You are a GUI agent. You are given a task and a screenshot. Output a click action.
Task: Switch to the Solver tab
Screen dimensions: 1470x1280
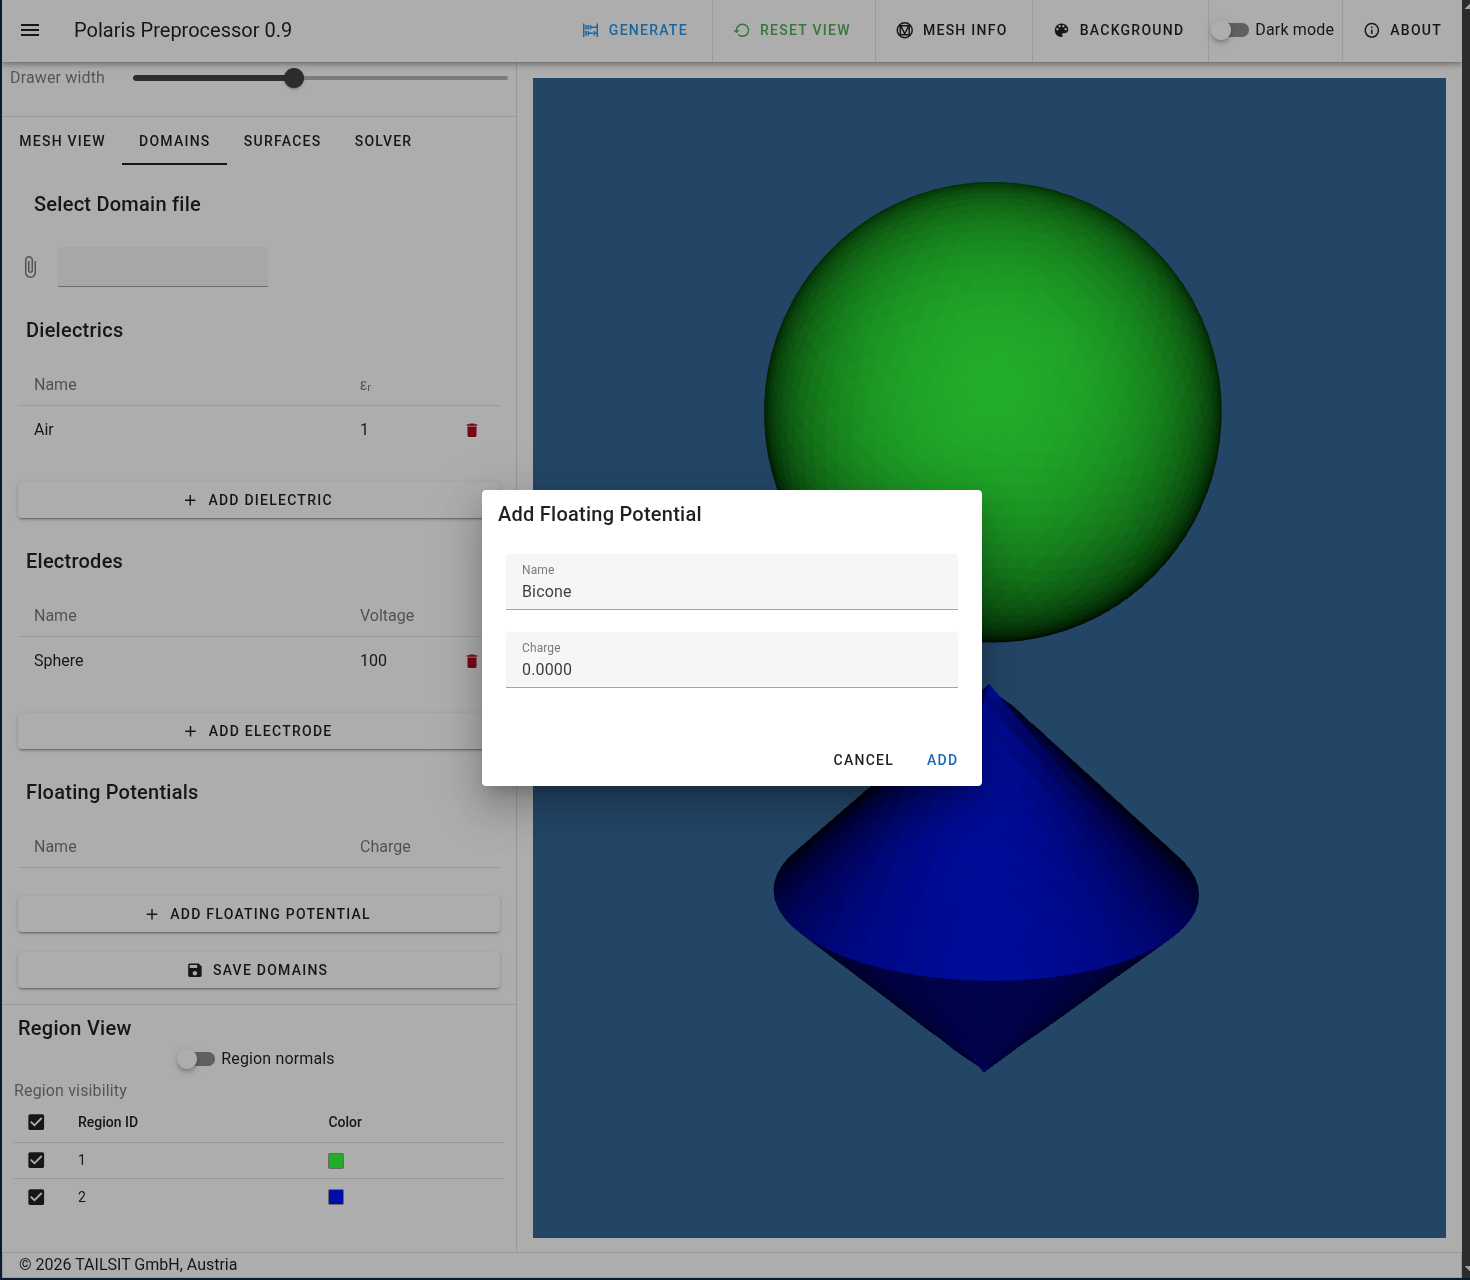click(x=383, y=141)
